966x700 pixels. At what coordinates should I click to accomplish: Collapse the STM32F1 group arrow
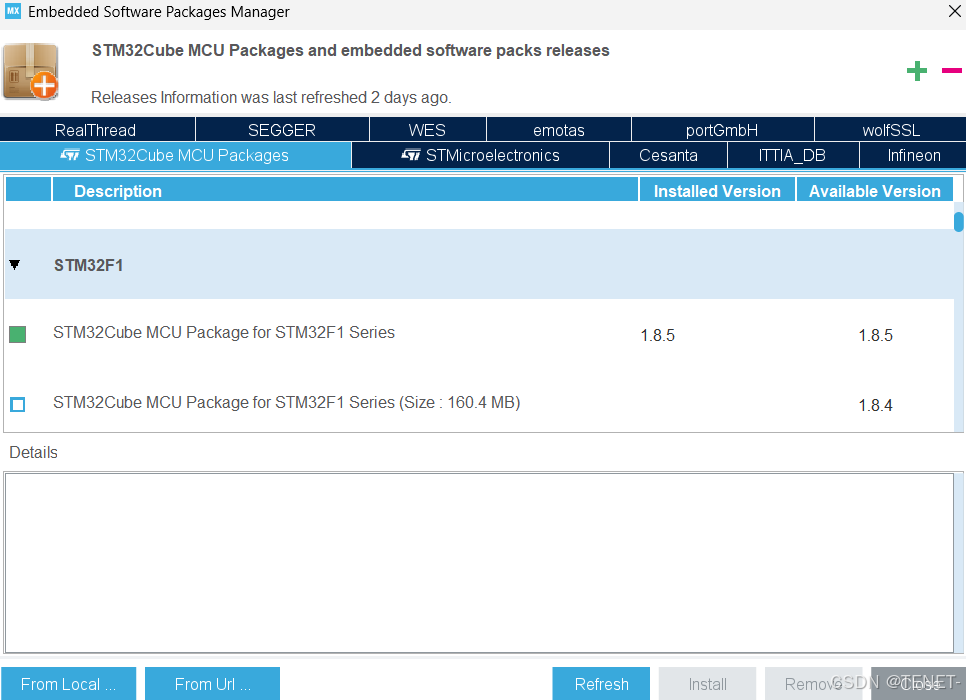point(15,264)
